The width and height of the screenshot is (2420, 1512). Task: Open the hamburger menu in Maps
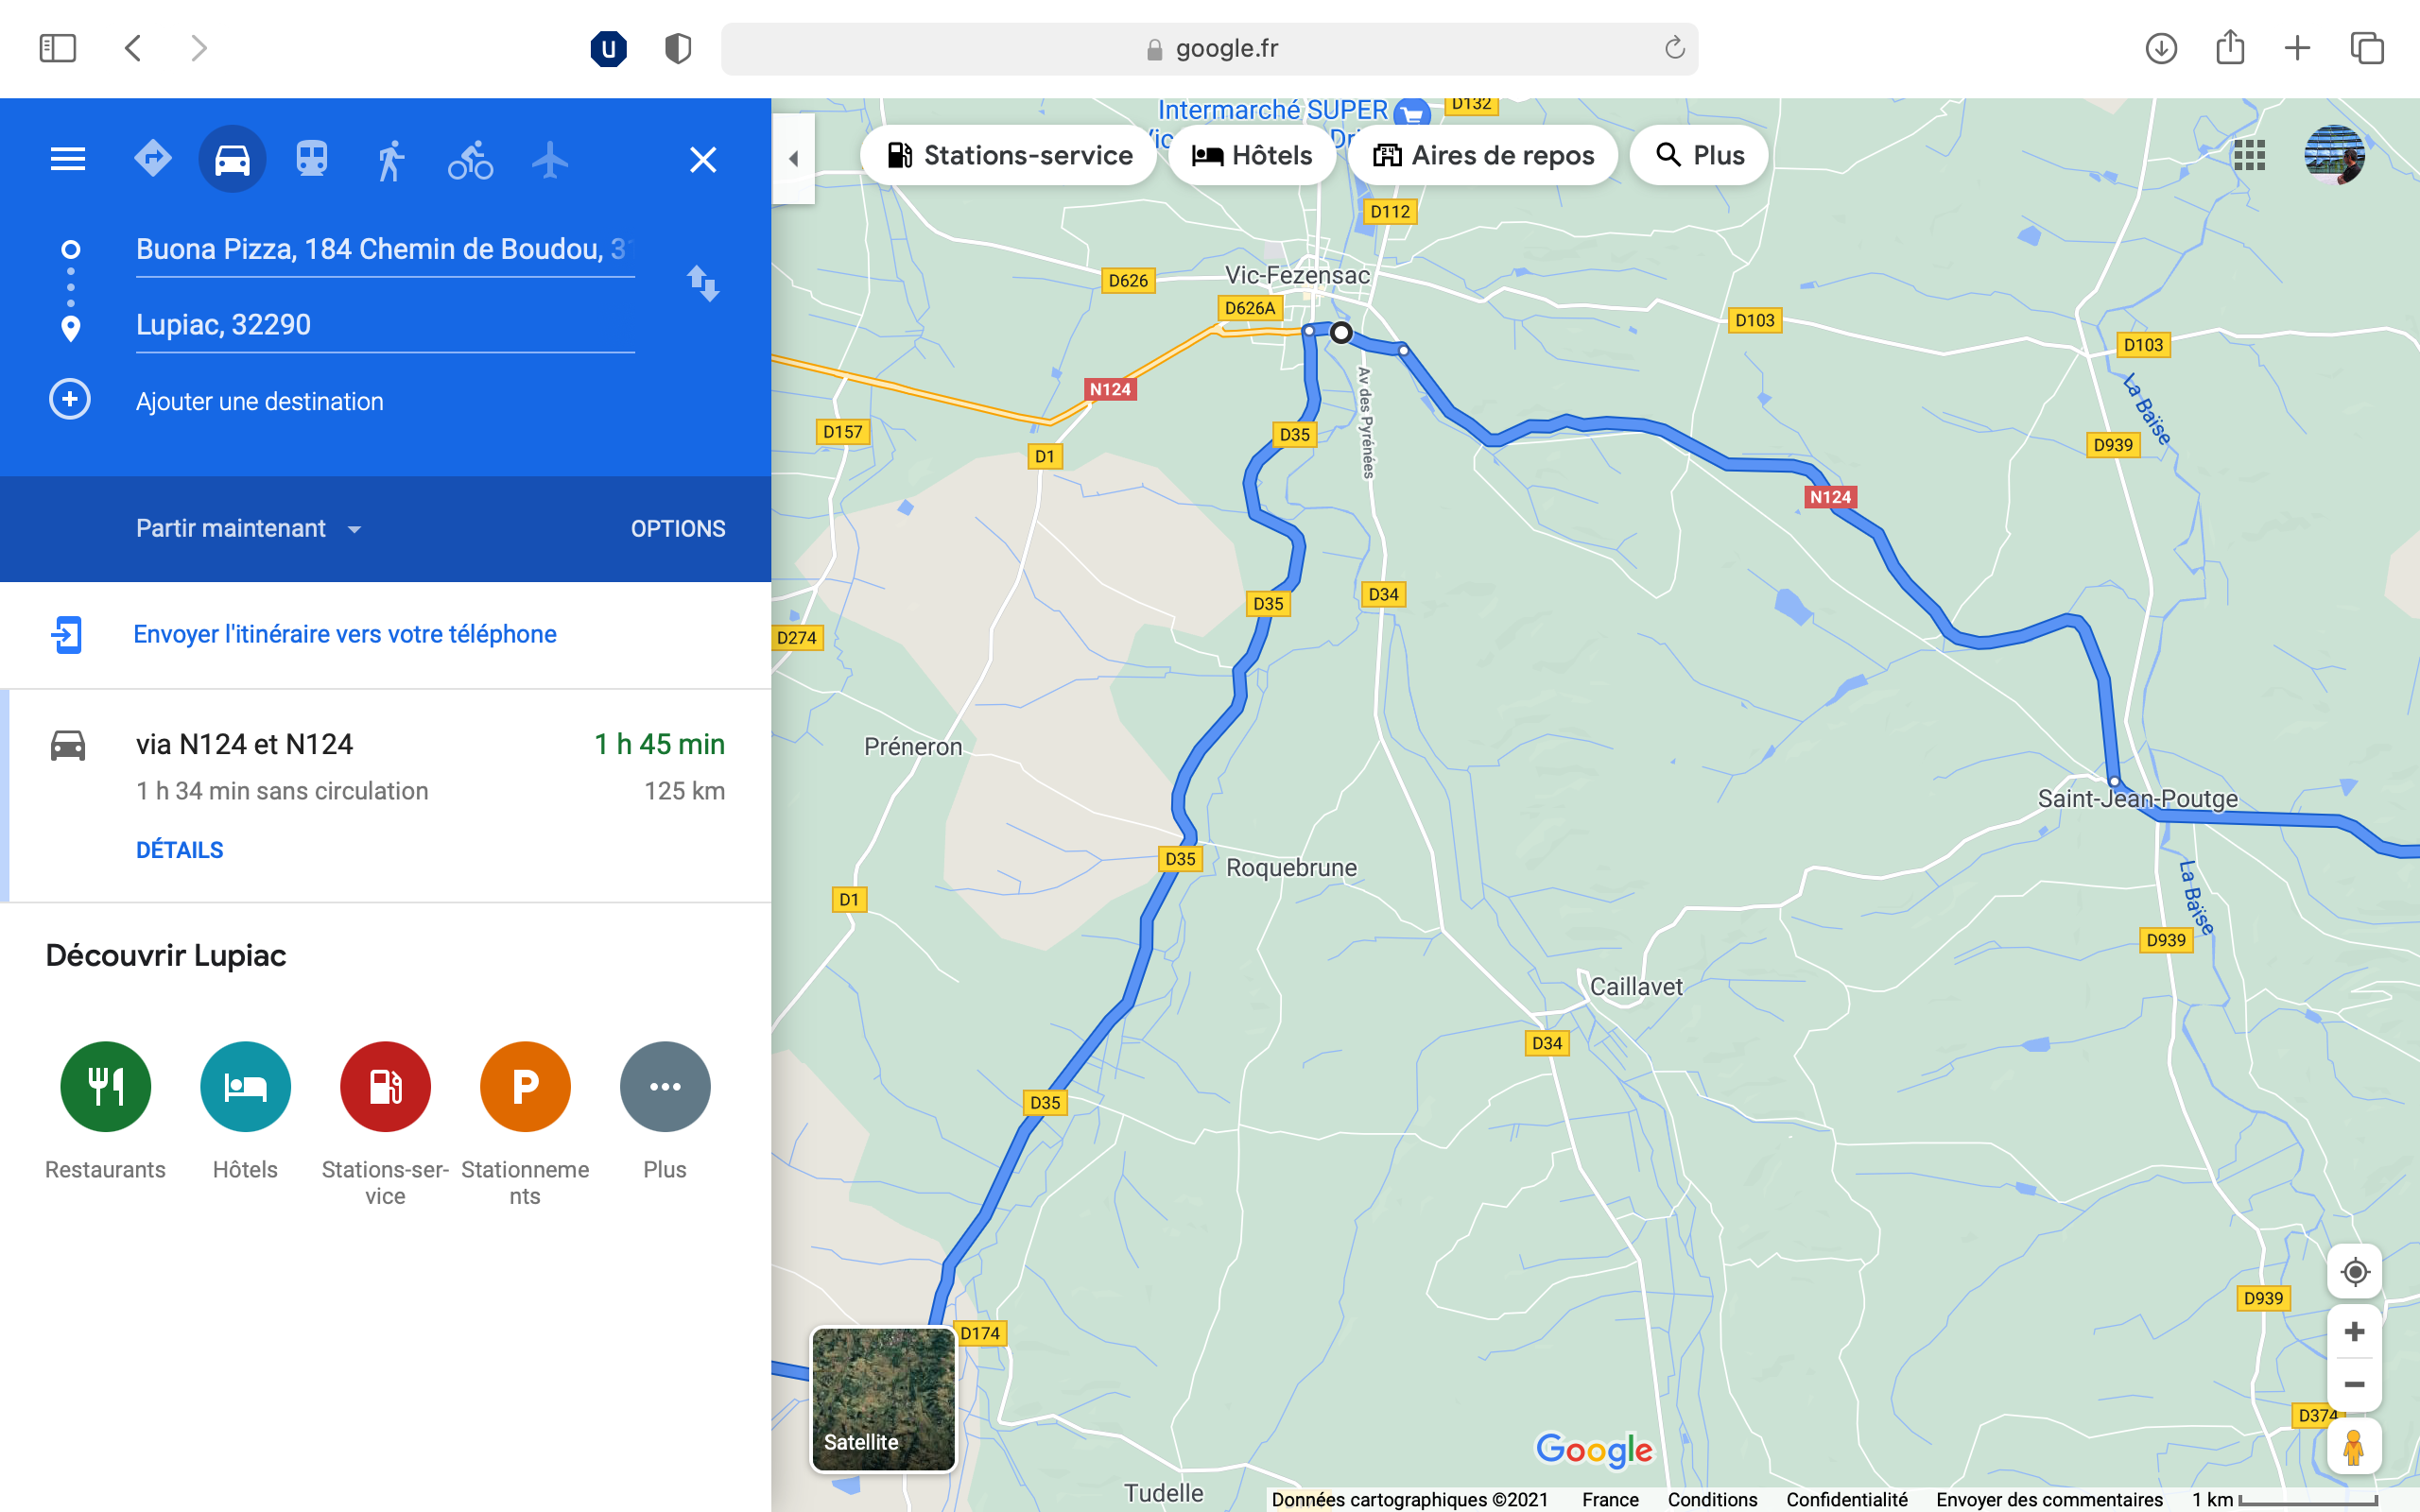68,159
